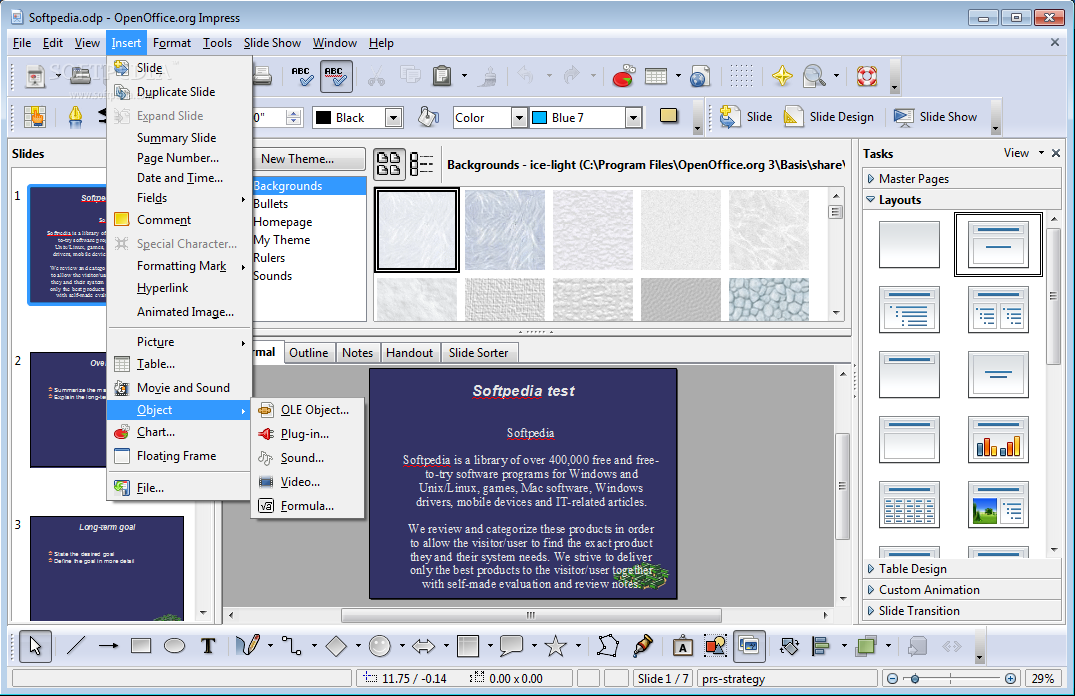The width and height of the screenshot is (1075, 696).
Task: Select the Line drawing tool
Action: pyautogui.click(x=75, y=646)
